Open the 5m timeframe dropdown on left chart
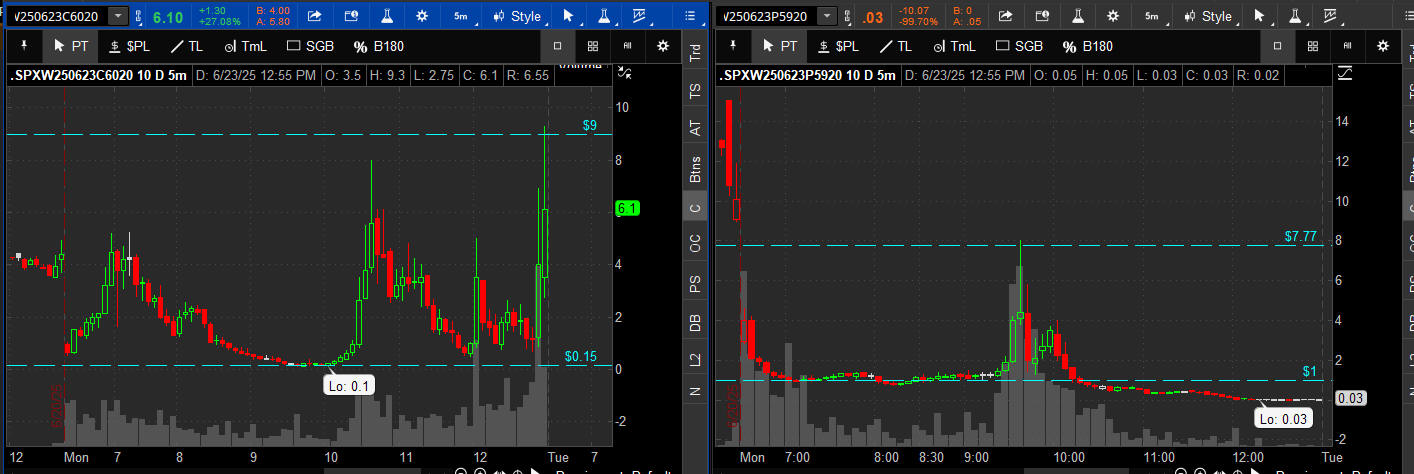This screenshot has width=1414, height=474. coord(460,16)
